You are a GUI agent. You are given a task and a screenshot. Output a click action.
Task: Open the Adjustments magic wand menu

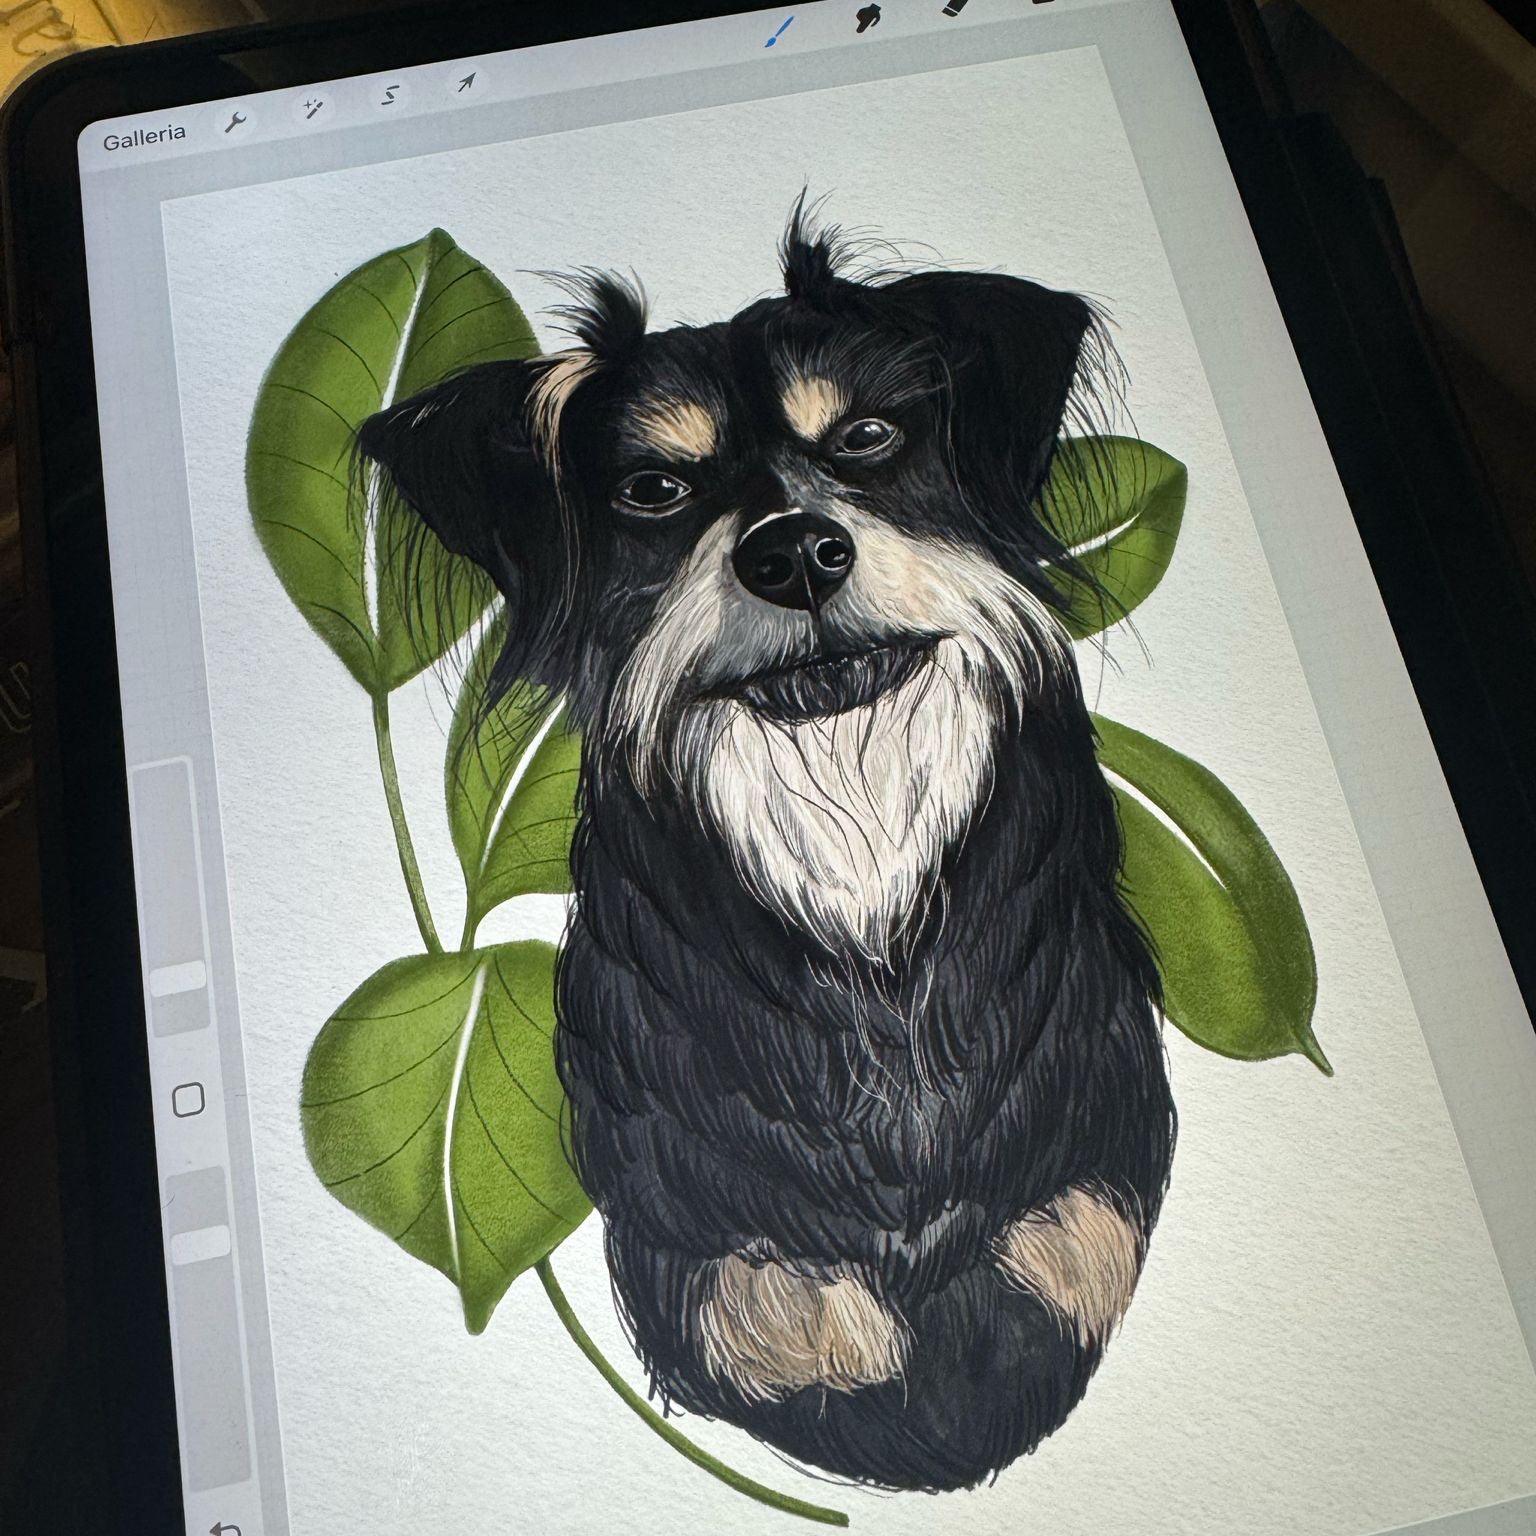pos(314,106)
